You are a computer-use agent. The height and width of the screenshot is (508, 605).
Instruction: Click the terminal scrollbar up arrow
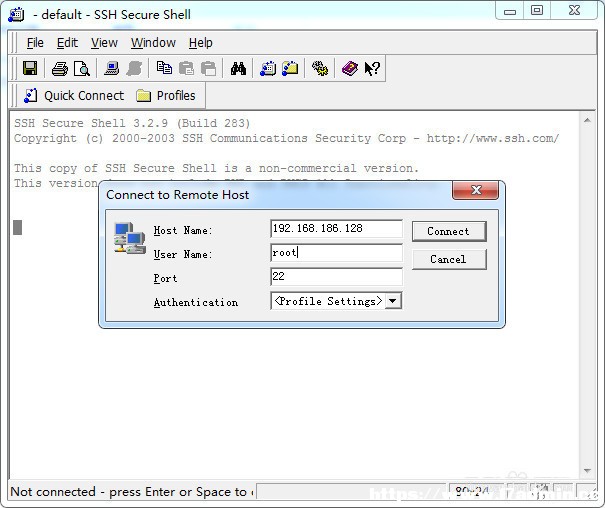click(x=587, y=121)
